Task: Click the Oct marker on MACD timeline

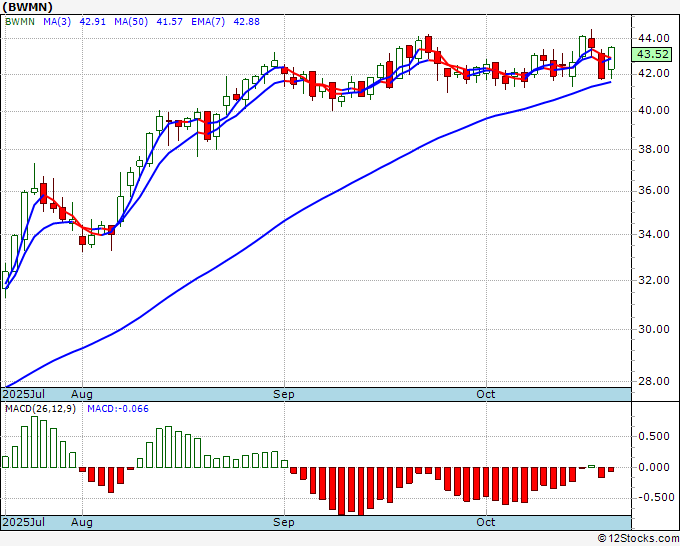Action: click(x=485, y=522)
